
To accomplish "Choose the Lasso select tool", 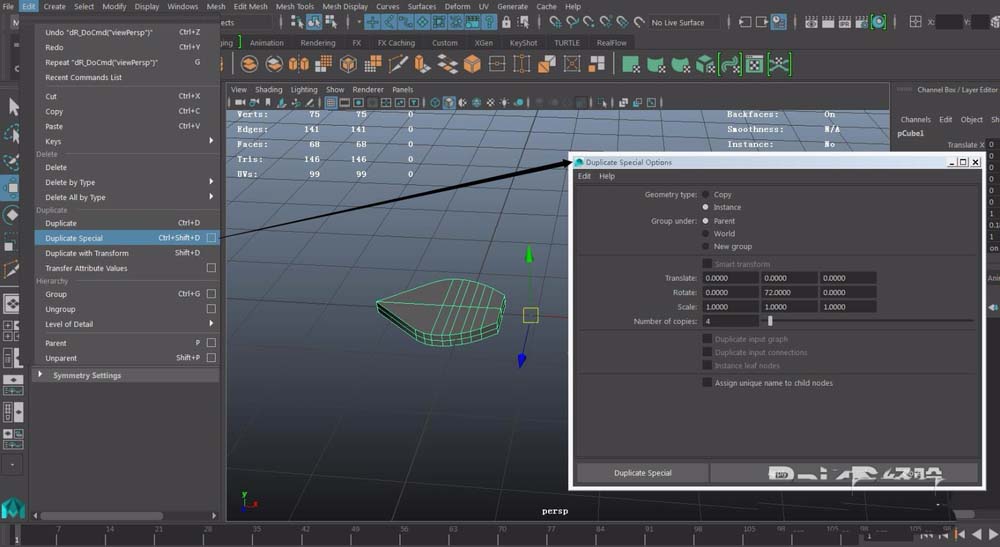I will [12, 134].
